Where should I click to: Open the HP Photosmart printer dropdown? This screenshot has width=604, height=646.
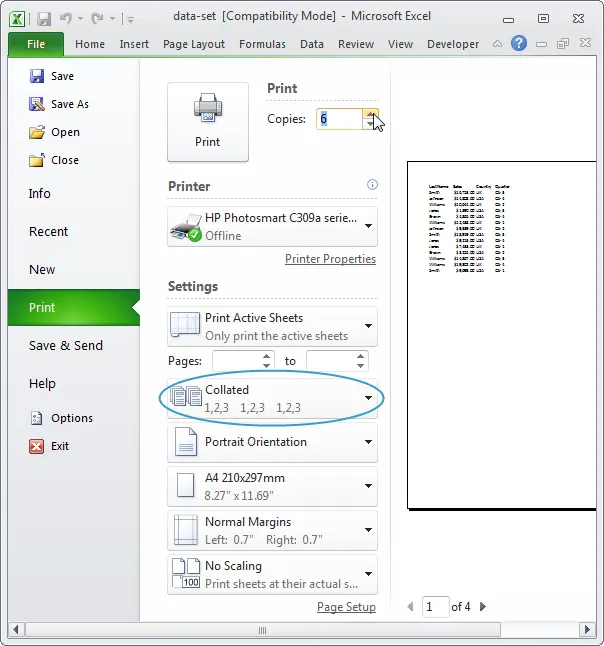pyautogui.click(x=272, y=227)
